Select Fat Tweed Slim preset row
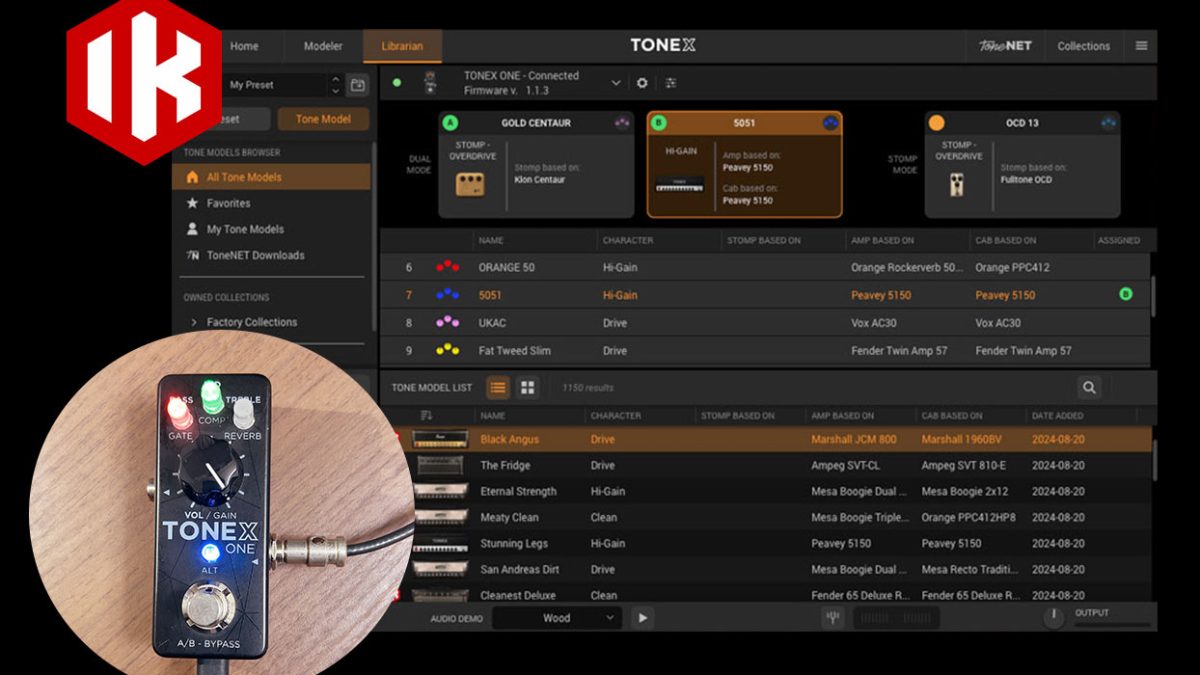 pyautogui.click(x=765, y=350)
